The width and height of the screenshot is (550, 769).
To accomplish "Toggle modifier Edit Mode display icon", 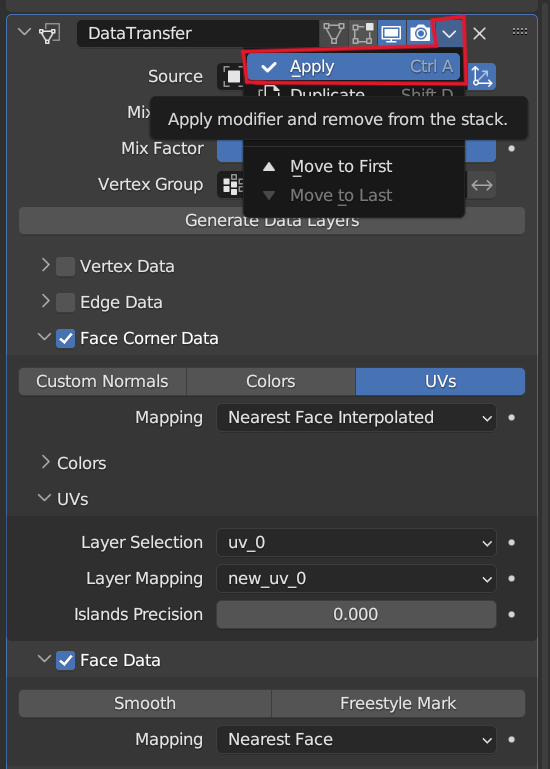I will click(362, 33).
